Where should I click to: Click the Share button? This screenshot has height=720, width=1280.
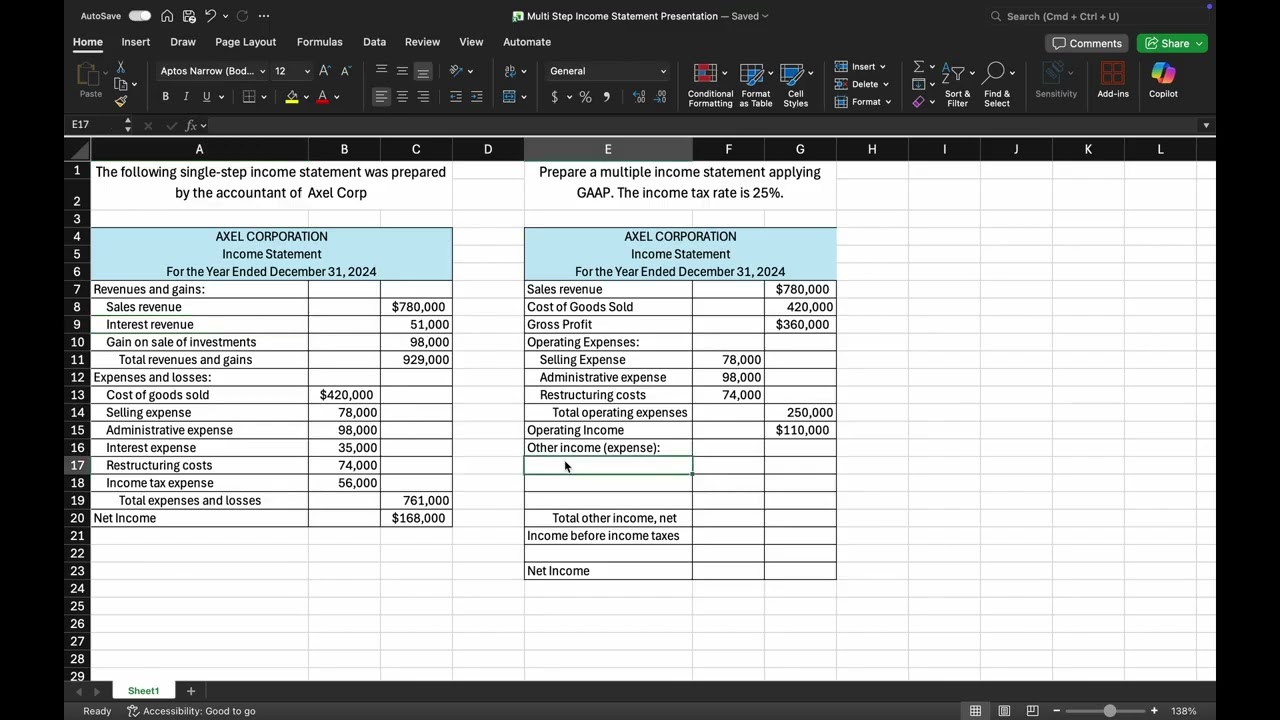pos(1172,43)
